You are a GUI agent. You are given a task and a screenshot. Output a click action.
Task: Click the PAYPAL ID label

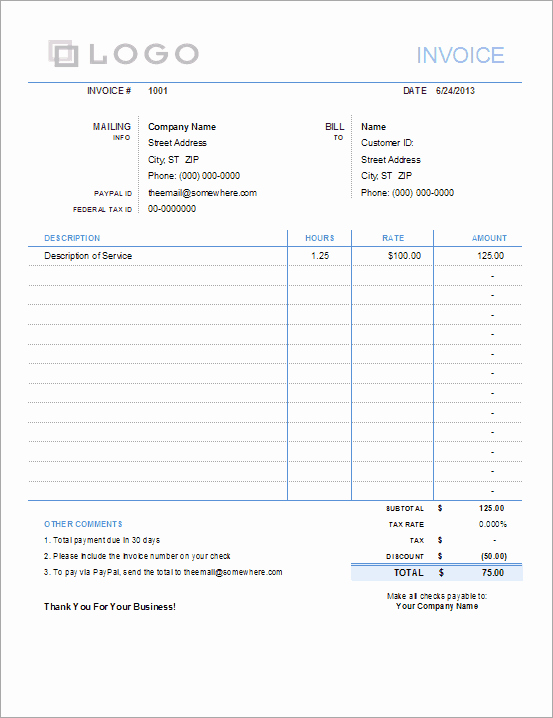pos(113,194)
